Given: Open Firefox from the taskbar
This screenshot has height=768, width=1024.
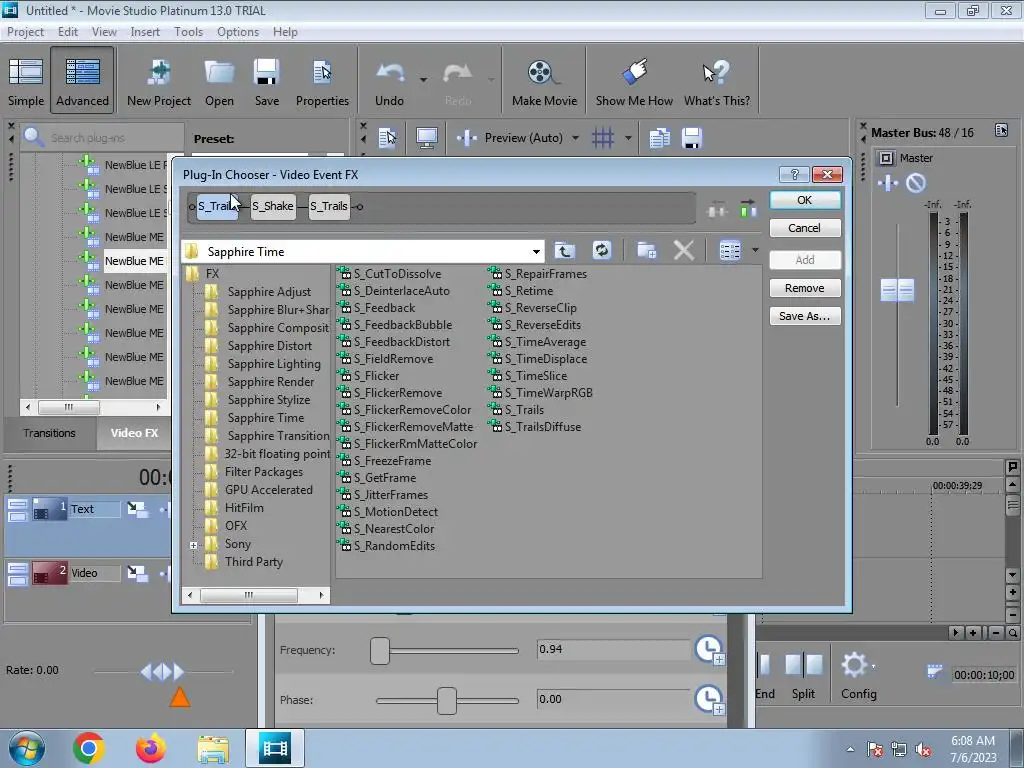Looking at the screenshot, I should (151, 748).
